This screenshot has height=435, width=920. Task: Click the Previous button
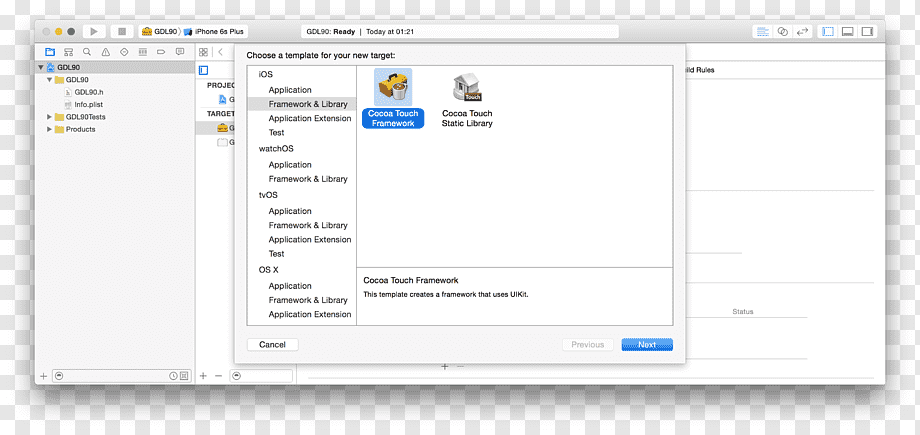tap(587, 345)
